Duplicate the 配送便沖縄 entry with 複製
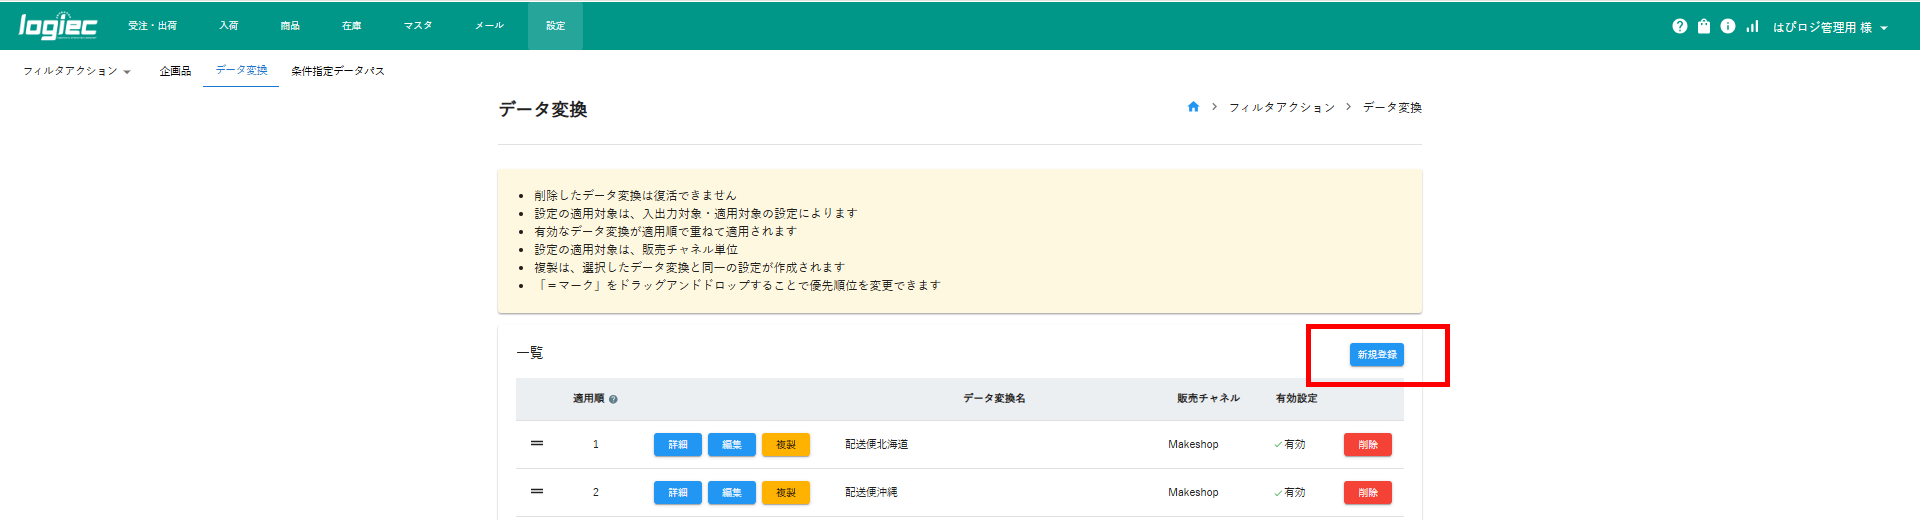 pyautogui.click(x=785, y=493)
